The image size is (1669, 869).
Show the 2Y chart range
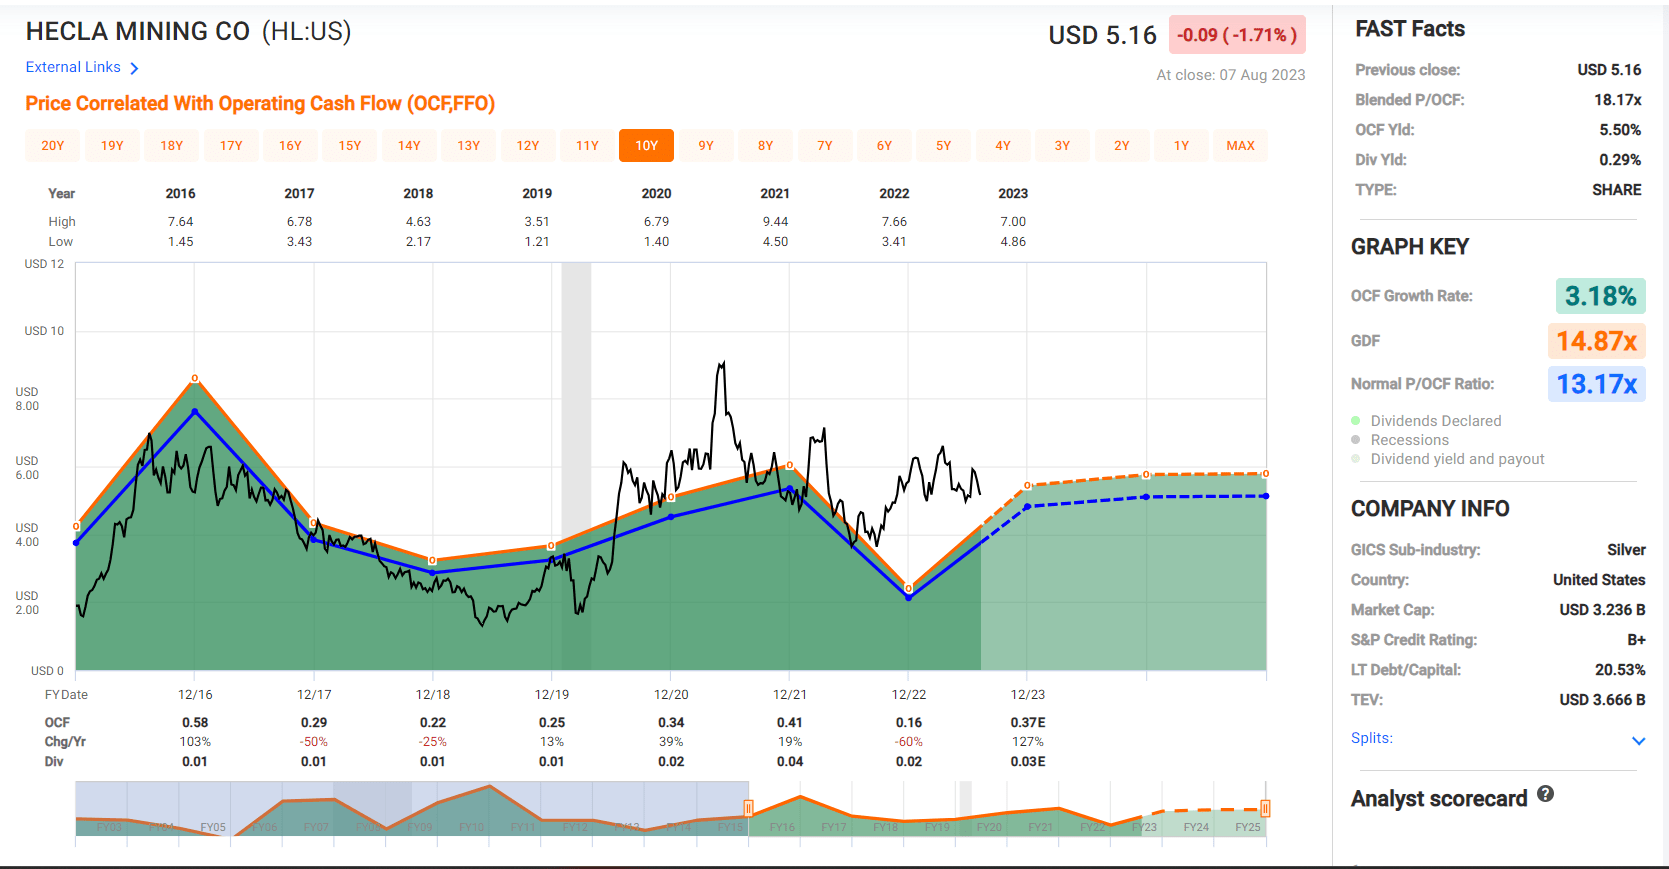(x=1122, y=146)
